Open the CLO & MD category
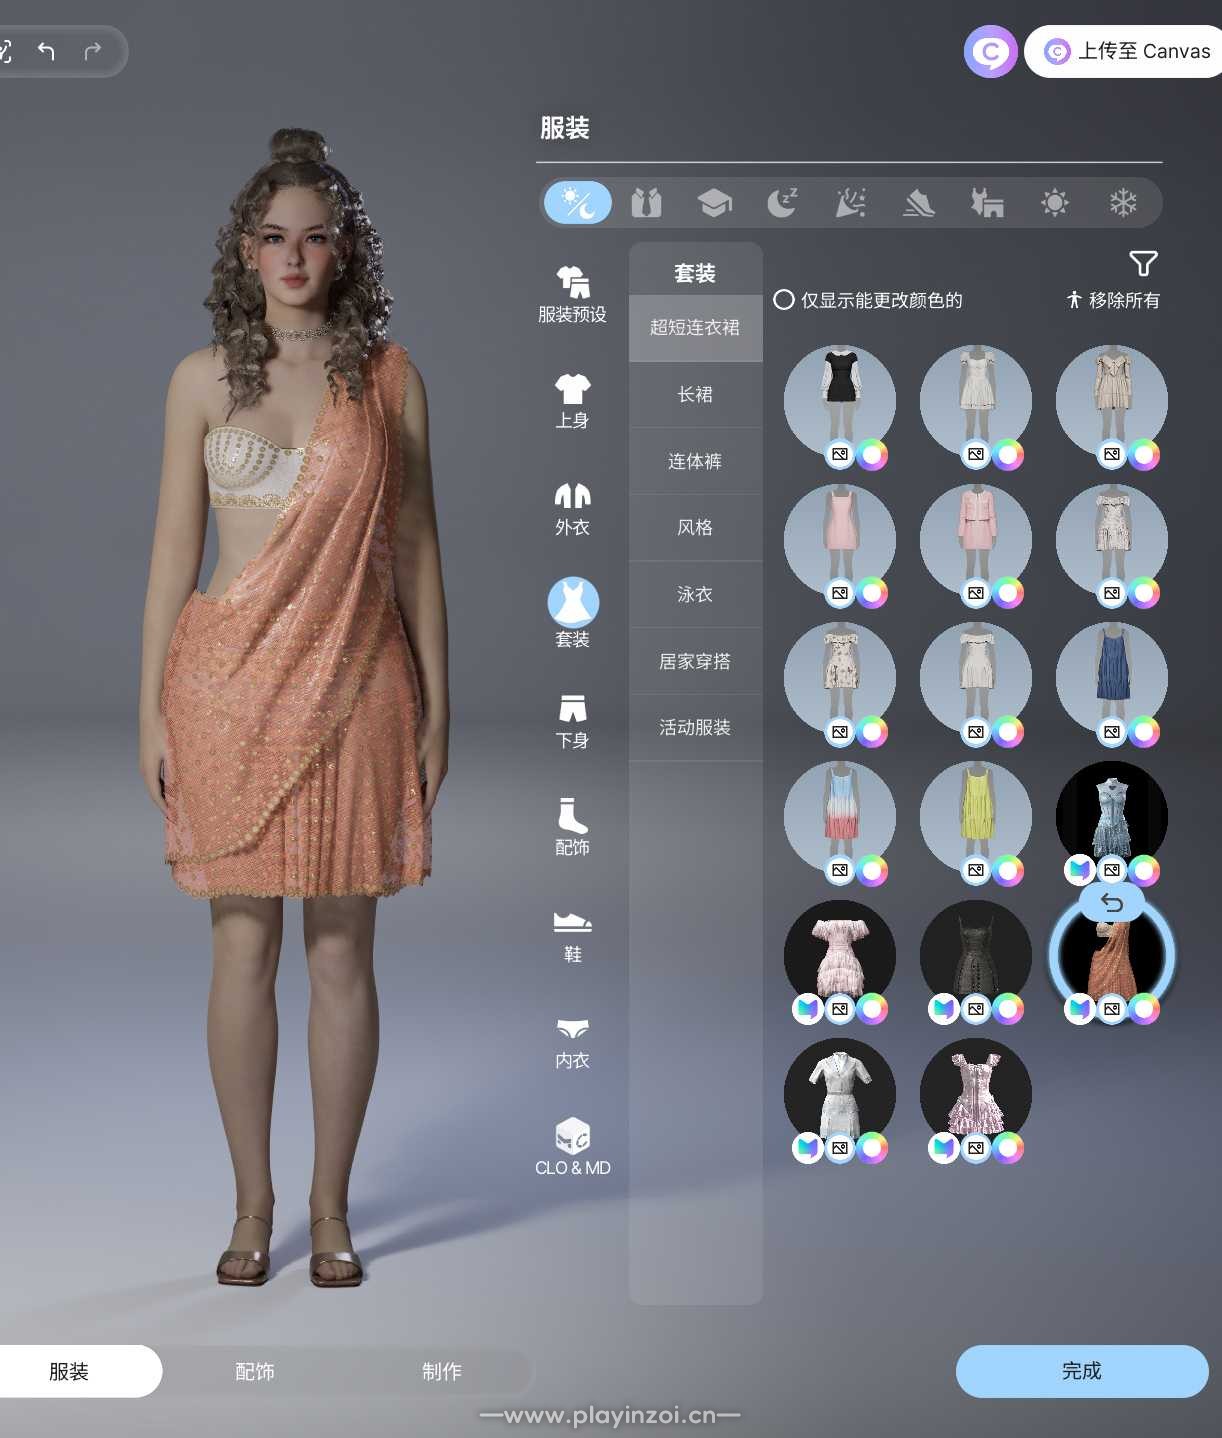 click(572, 1146)
